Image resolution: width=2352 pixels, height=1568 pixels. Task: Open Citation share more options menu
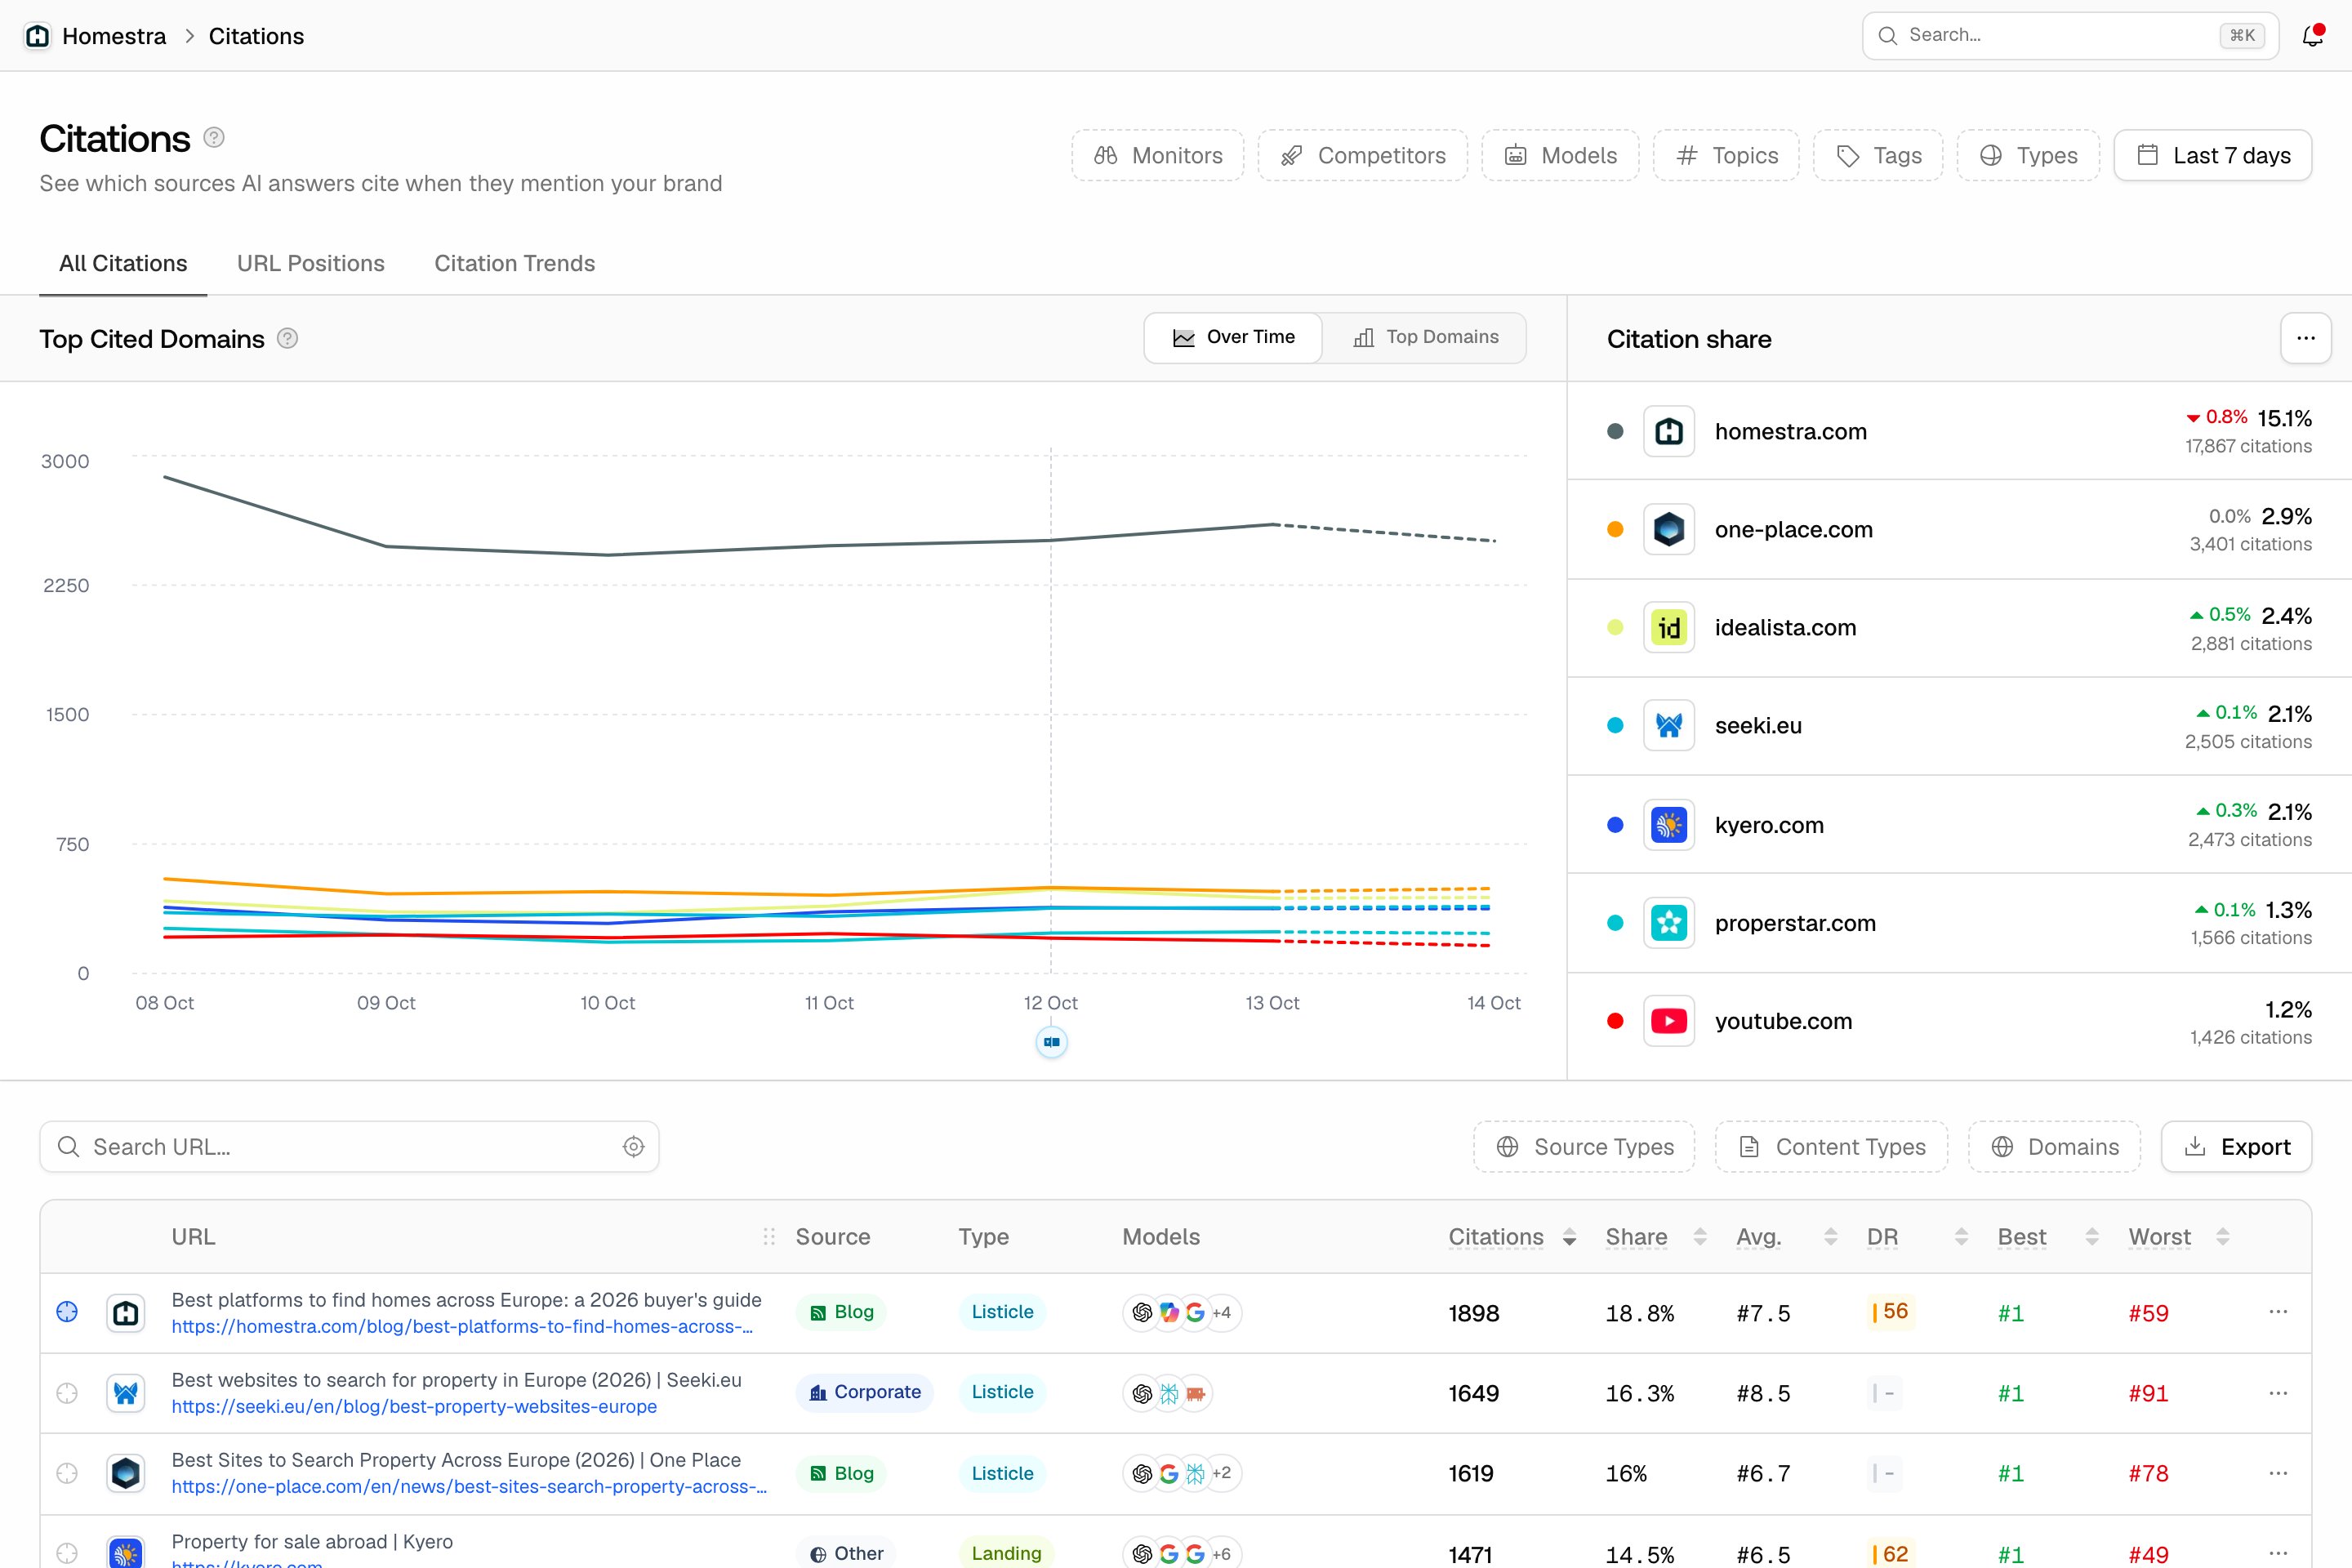pyautogui.click(x=2306, y=338)
